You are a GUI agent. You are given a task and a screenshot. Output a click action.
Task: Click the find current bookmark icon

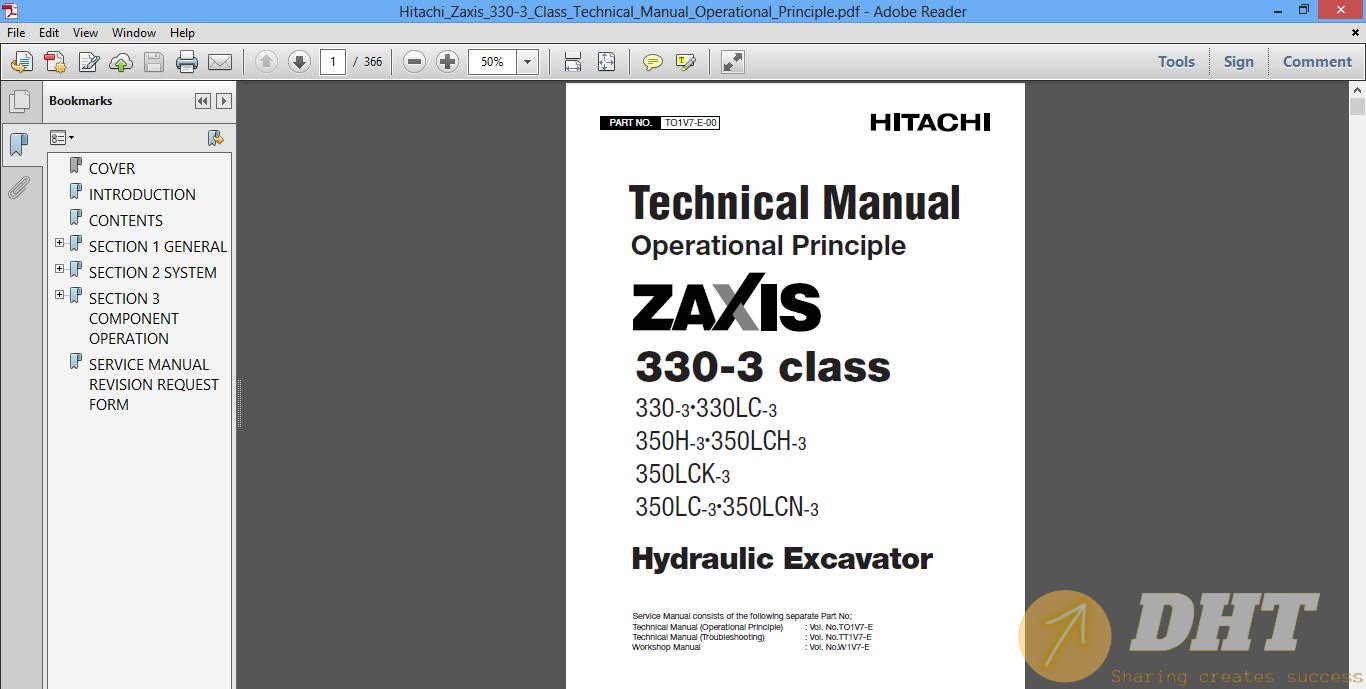(x=215, y=138)
